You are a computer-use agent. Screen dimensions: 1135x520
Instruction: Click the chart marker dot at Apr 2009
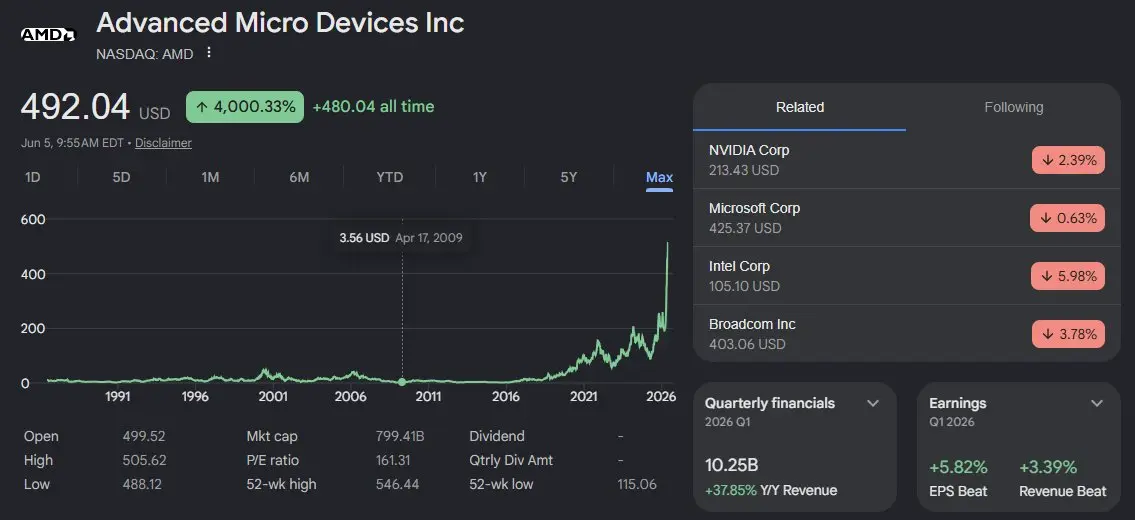pyautogui.click(x=402, y=382)
